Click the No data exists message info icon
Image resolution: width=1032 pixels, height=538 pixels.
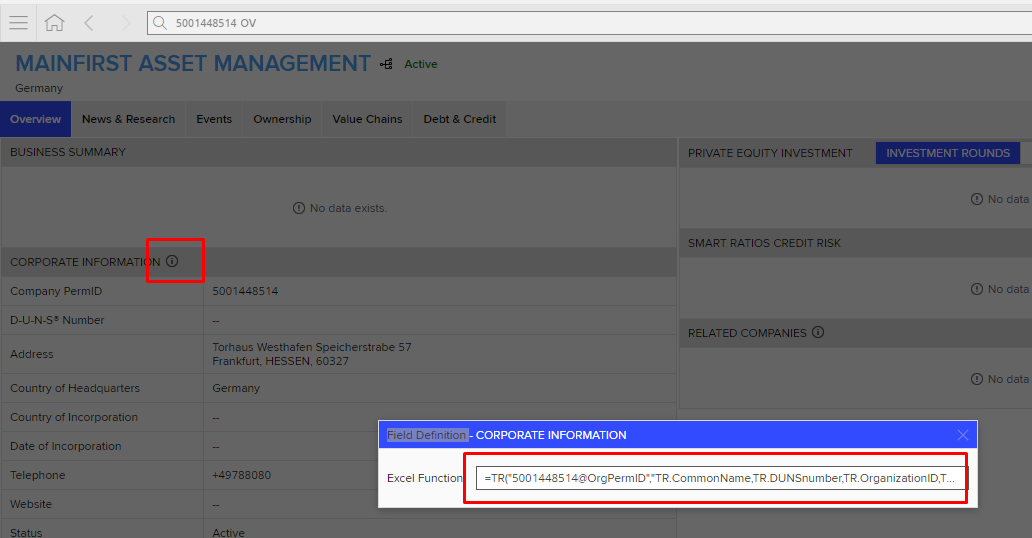(x=299, y=208)
